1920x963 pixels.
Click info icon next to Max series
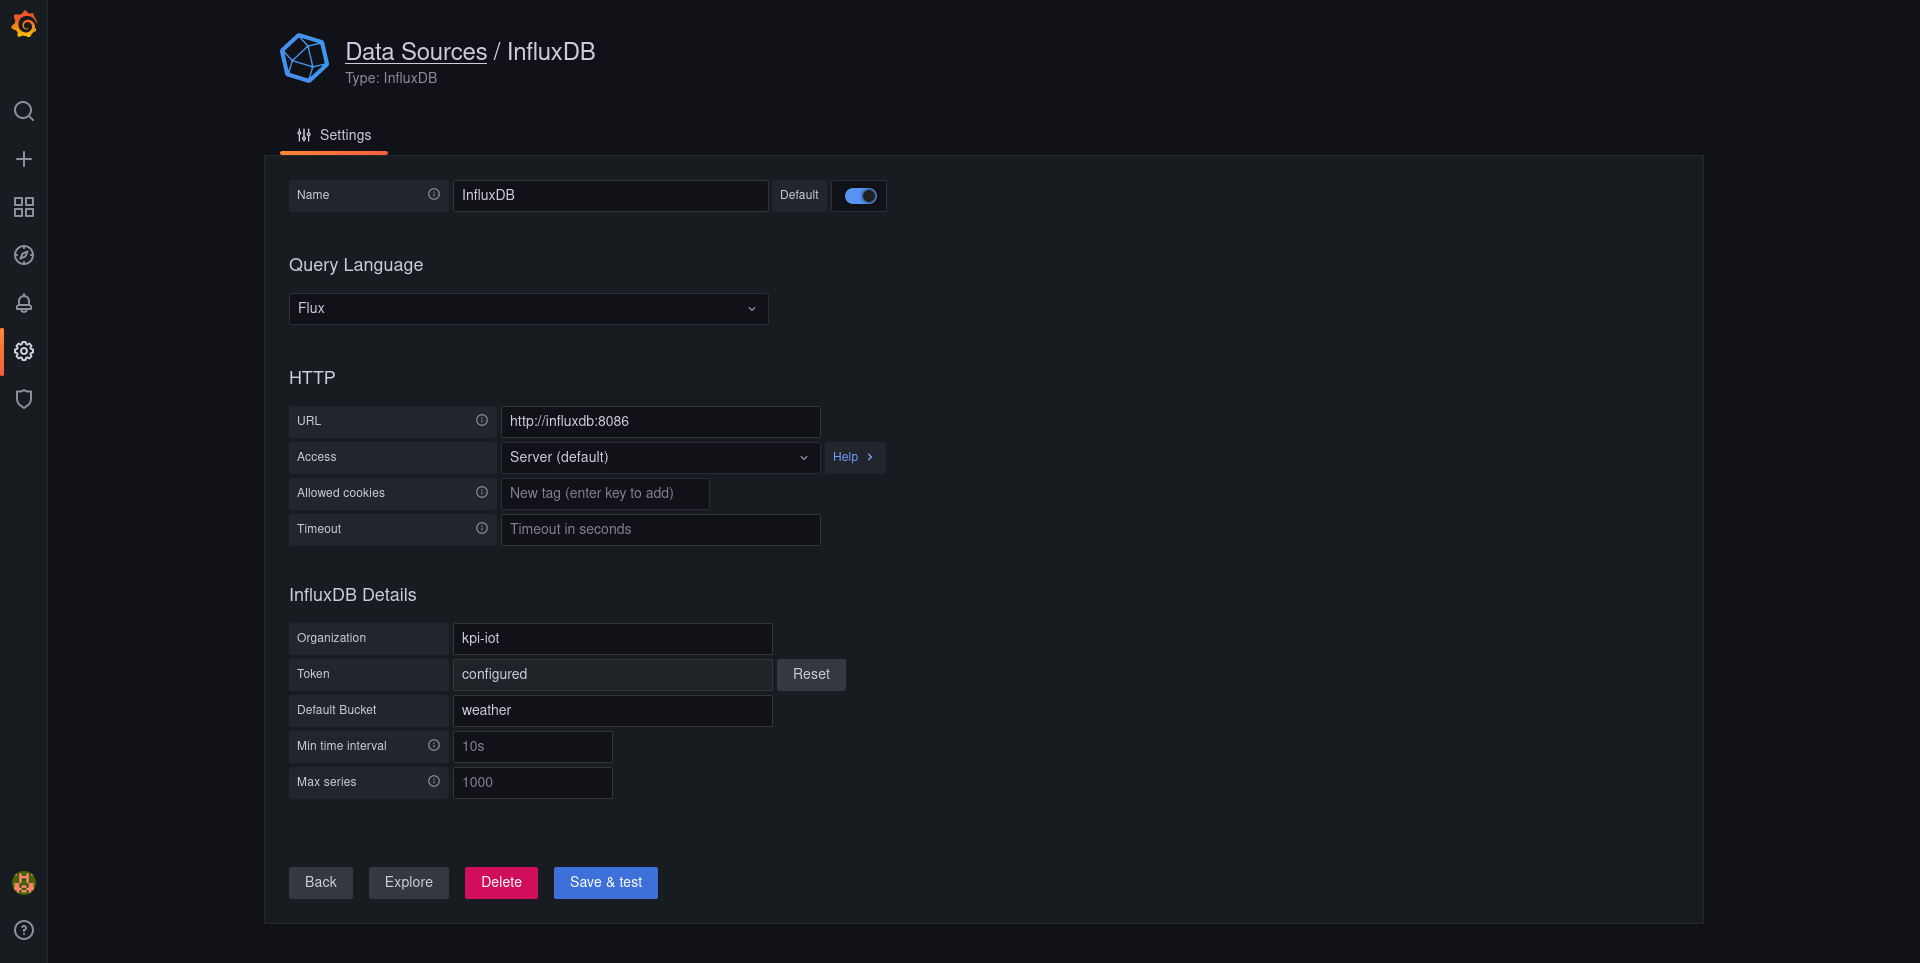(x=434, y=782)
